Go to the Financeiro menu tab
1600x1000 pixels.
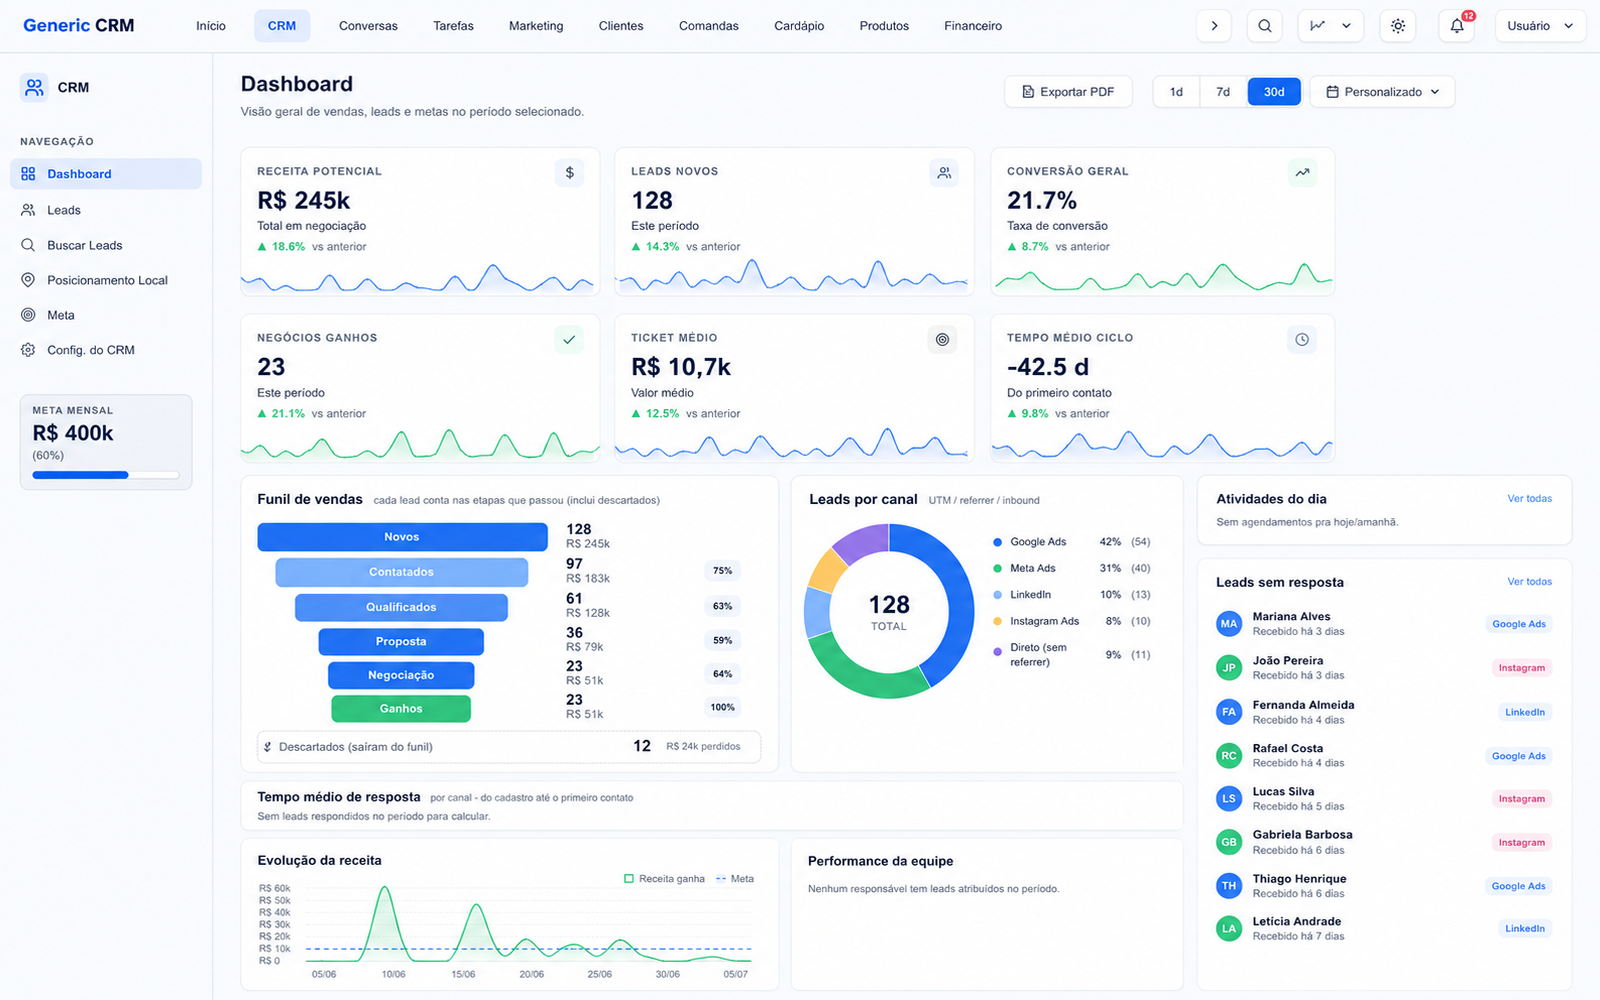973,26
